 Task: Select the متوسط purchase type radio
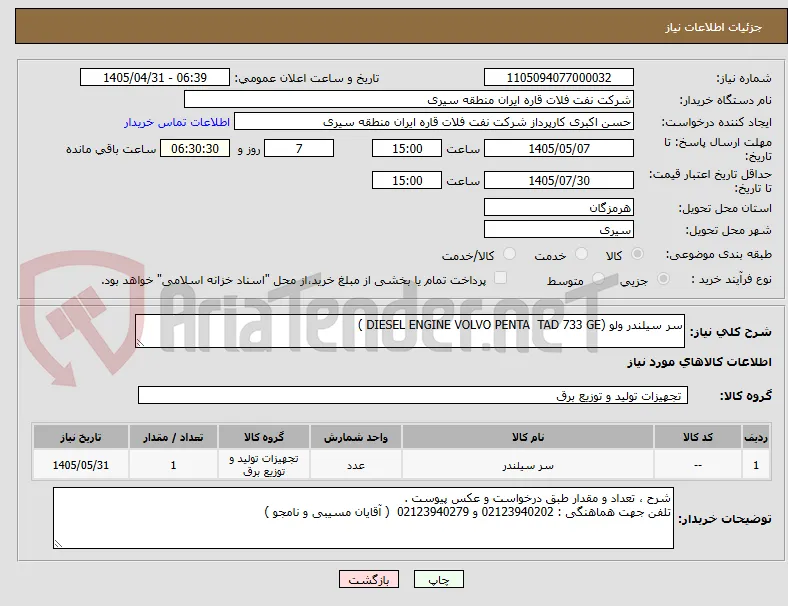598,278
